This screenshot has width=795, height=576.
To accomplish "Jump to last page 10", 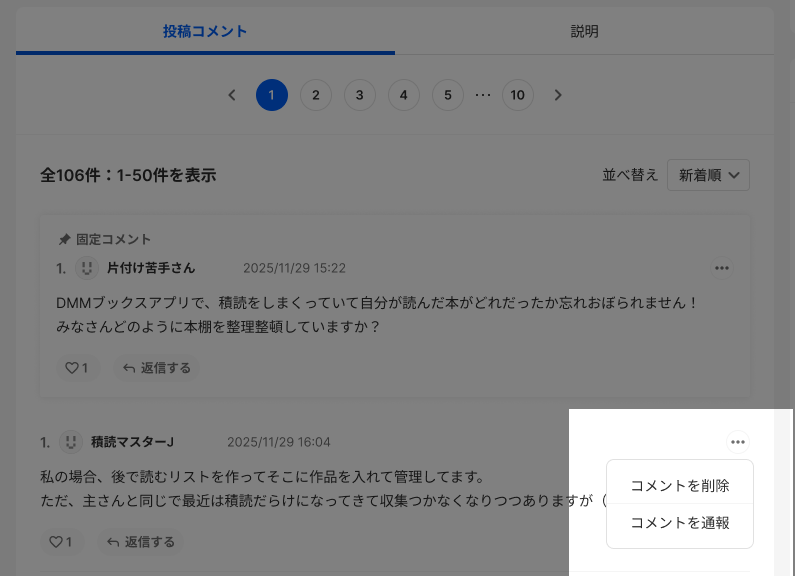I will click(517, 95).
